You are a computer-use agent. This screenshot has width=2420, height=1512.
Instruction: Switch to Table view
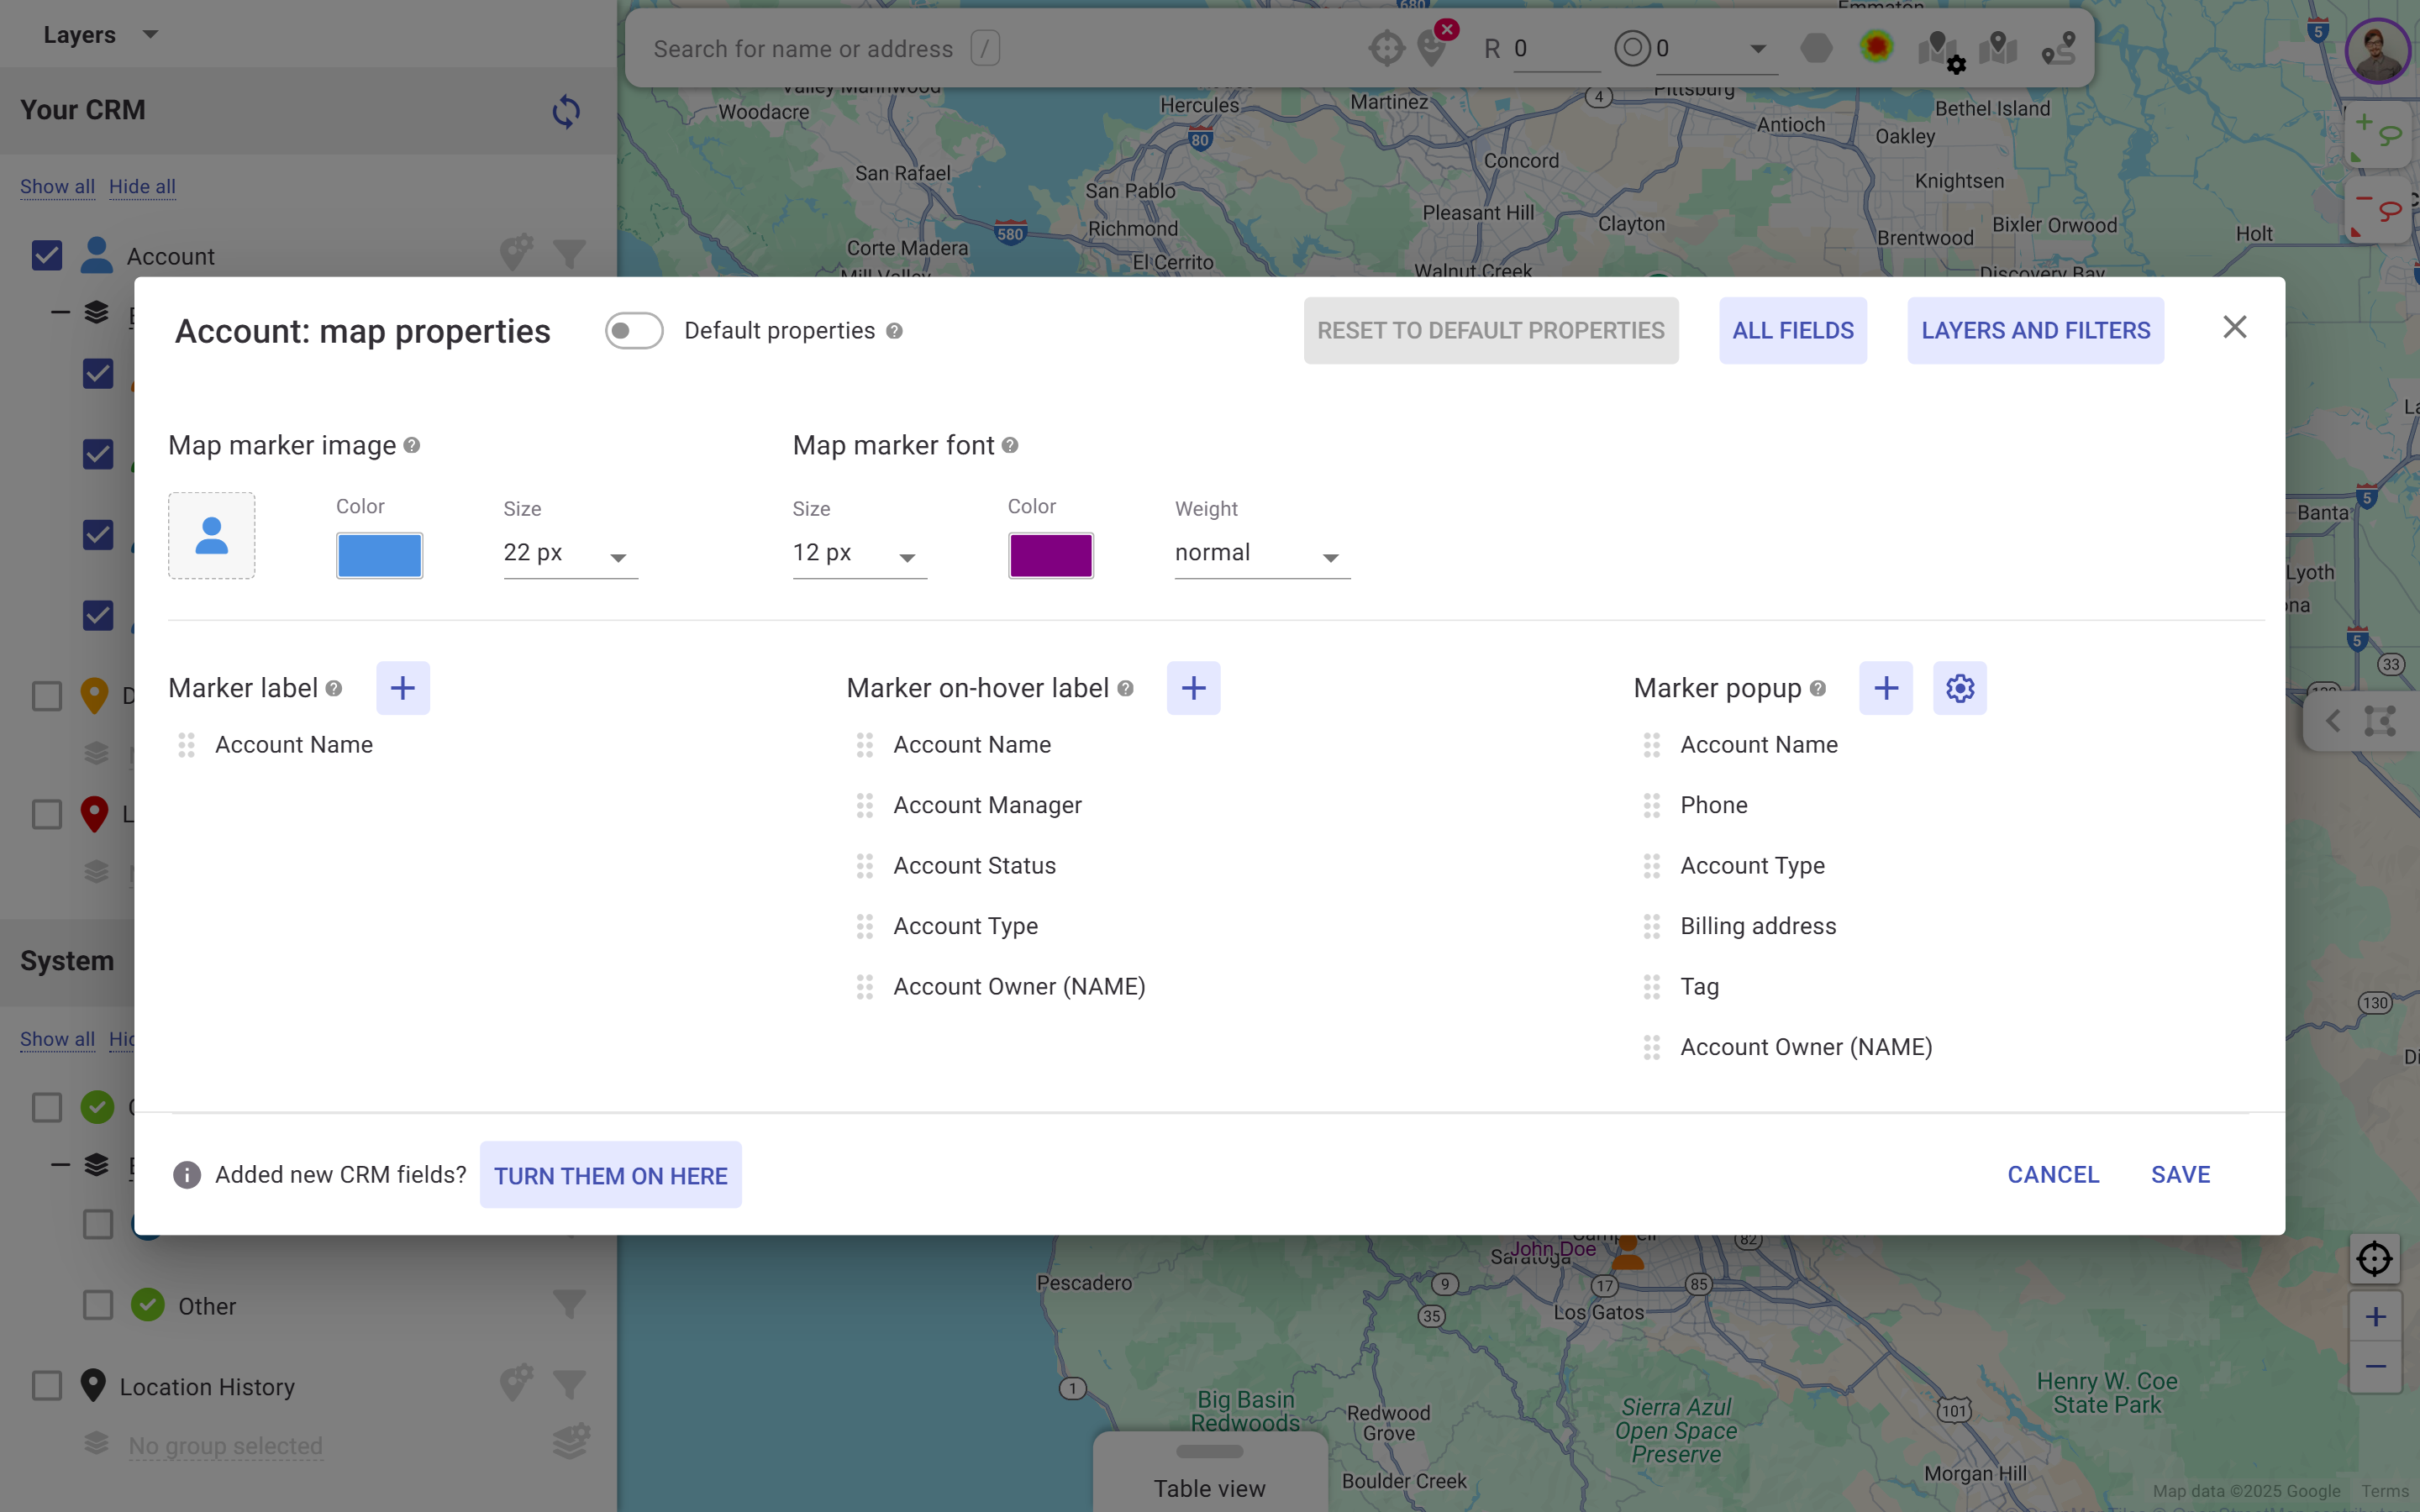[x=1208, y=1488]
